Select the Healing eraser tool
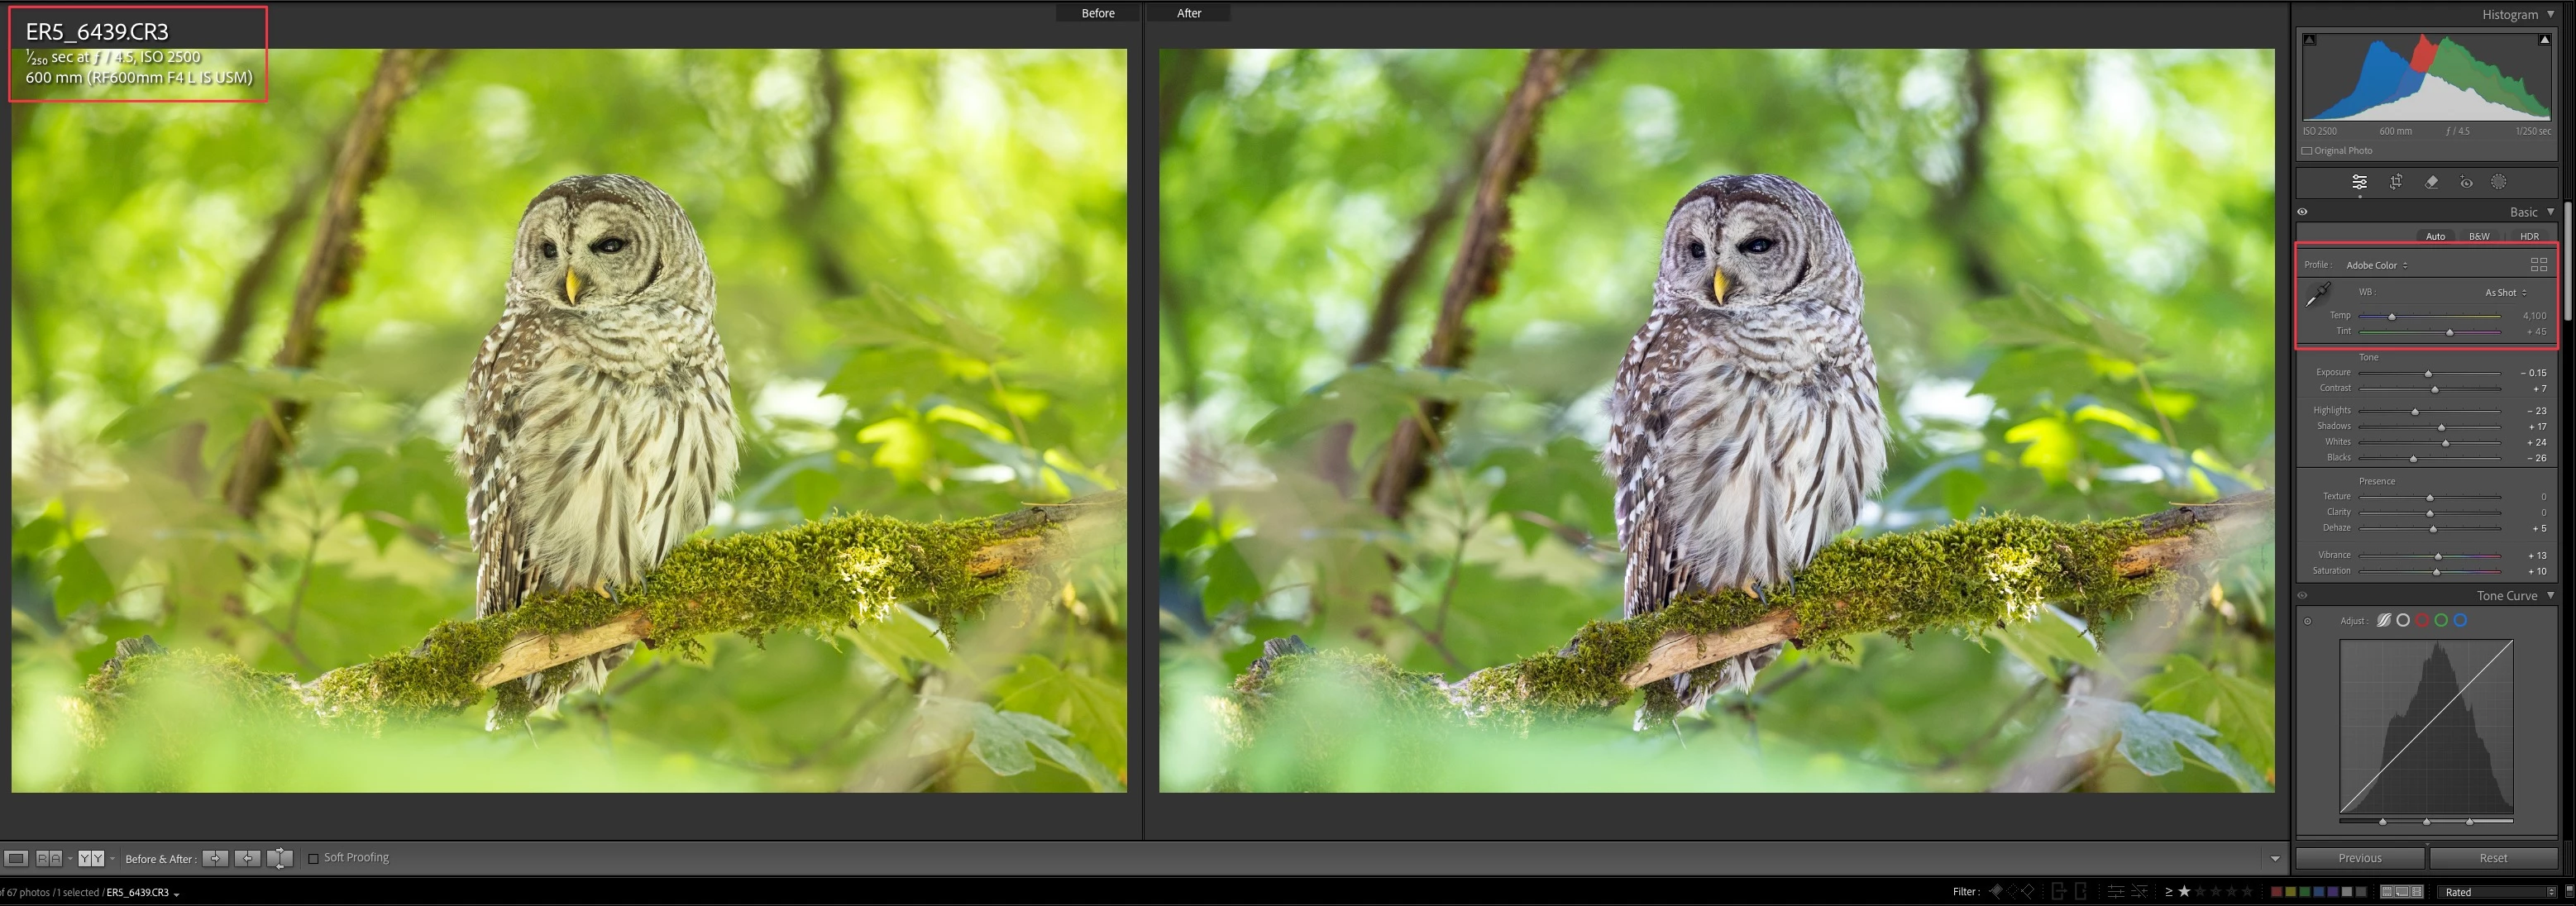 2431,182
